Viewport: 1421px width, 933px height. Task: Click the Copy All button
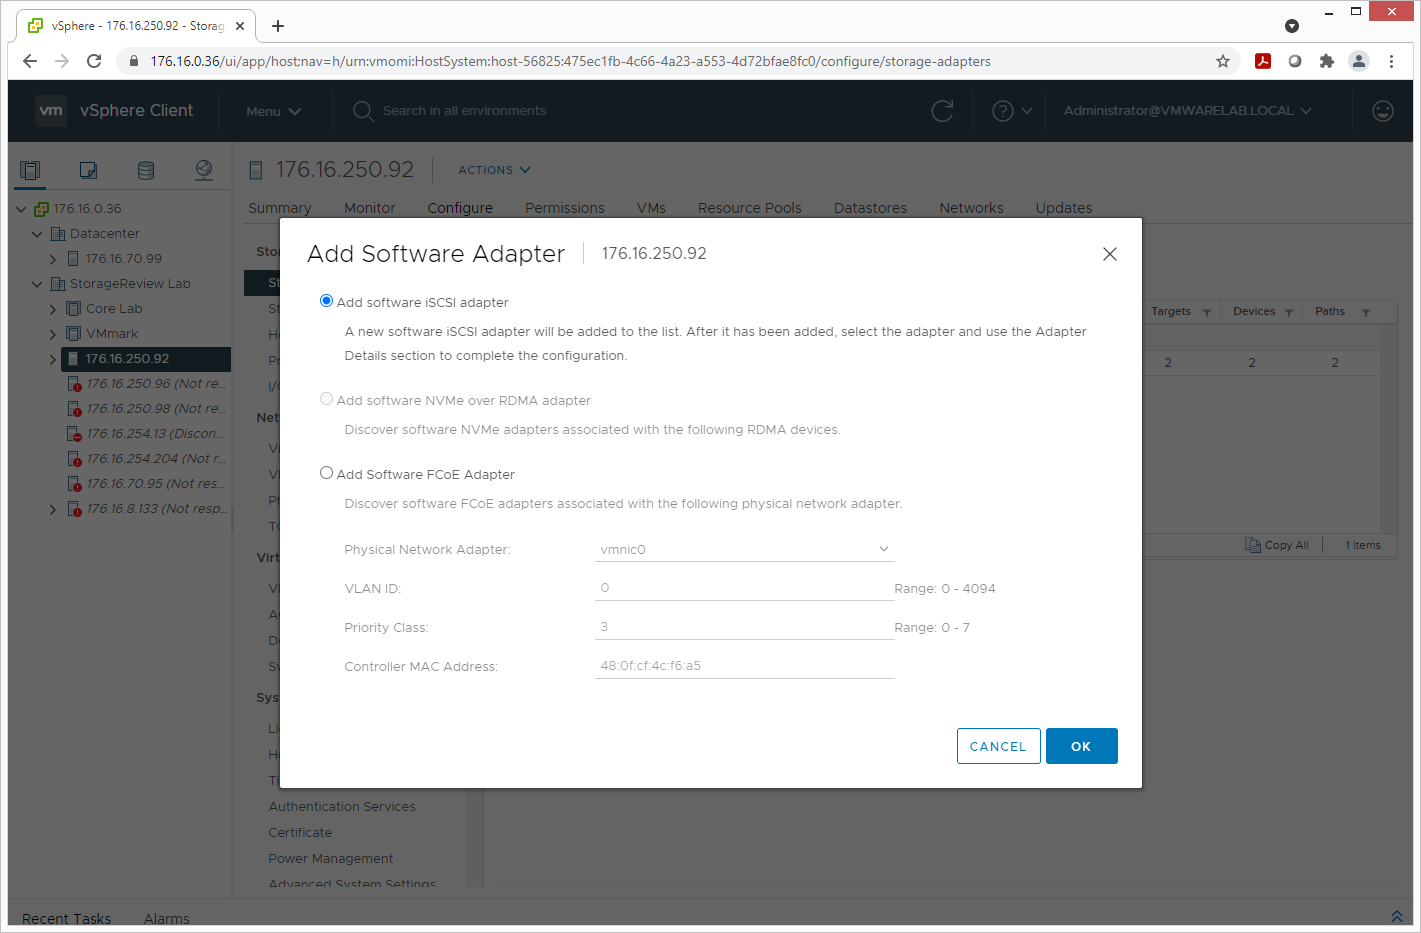tap(1277, 545)
